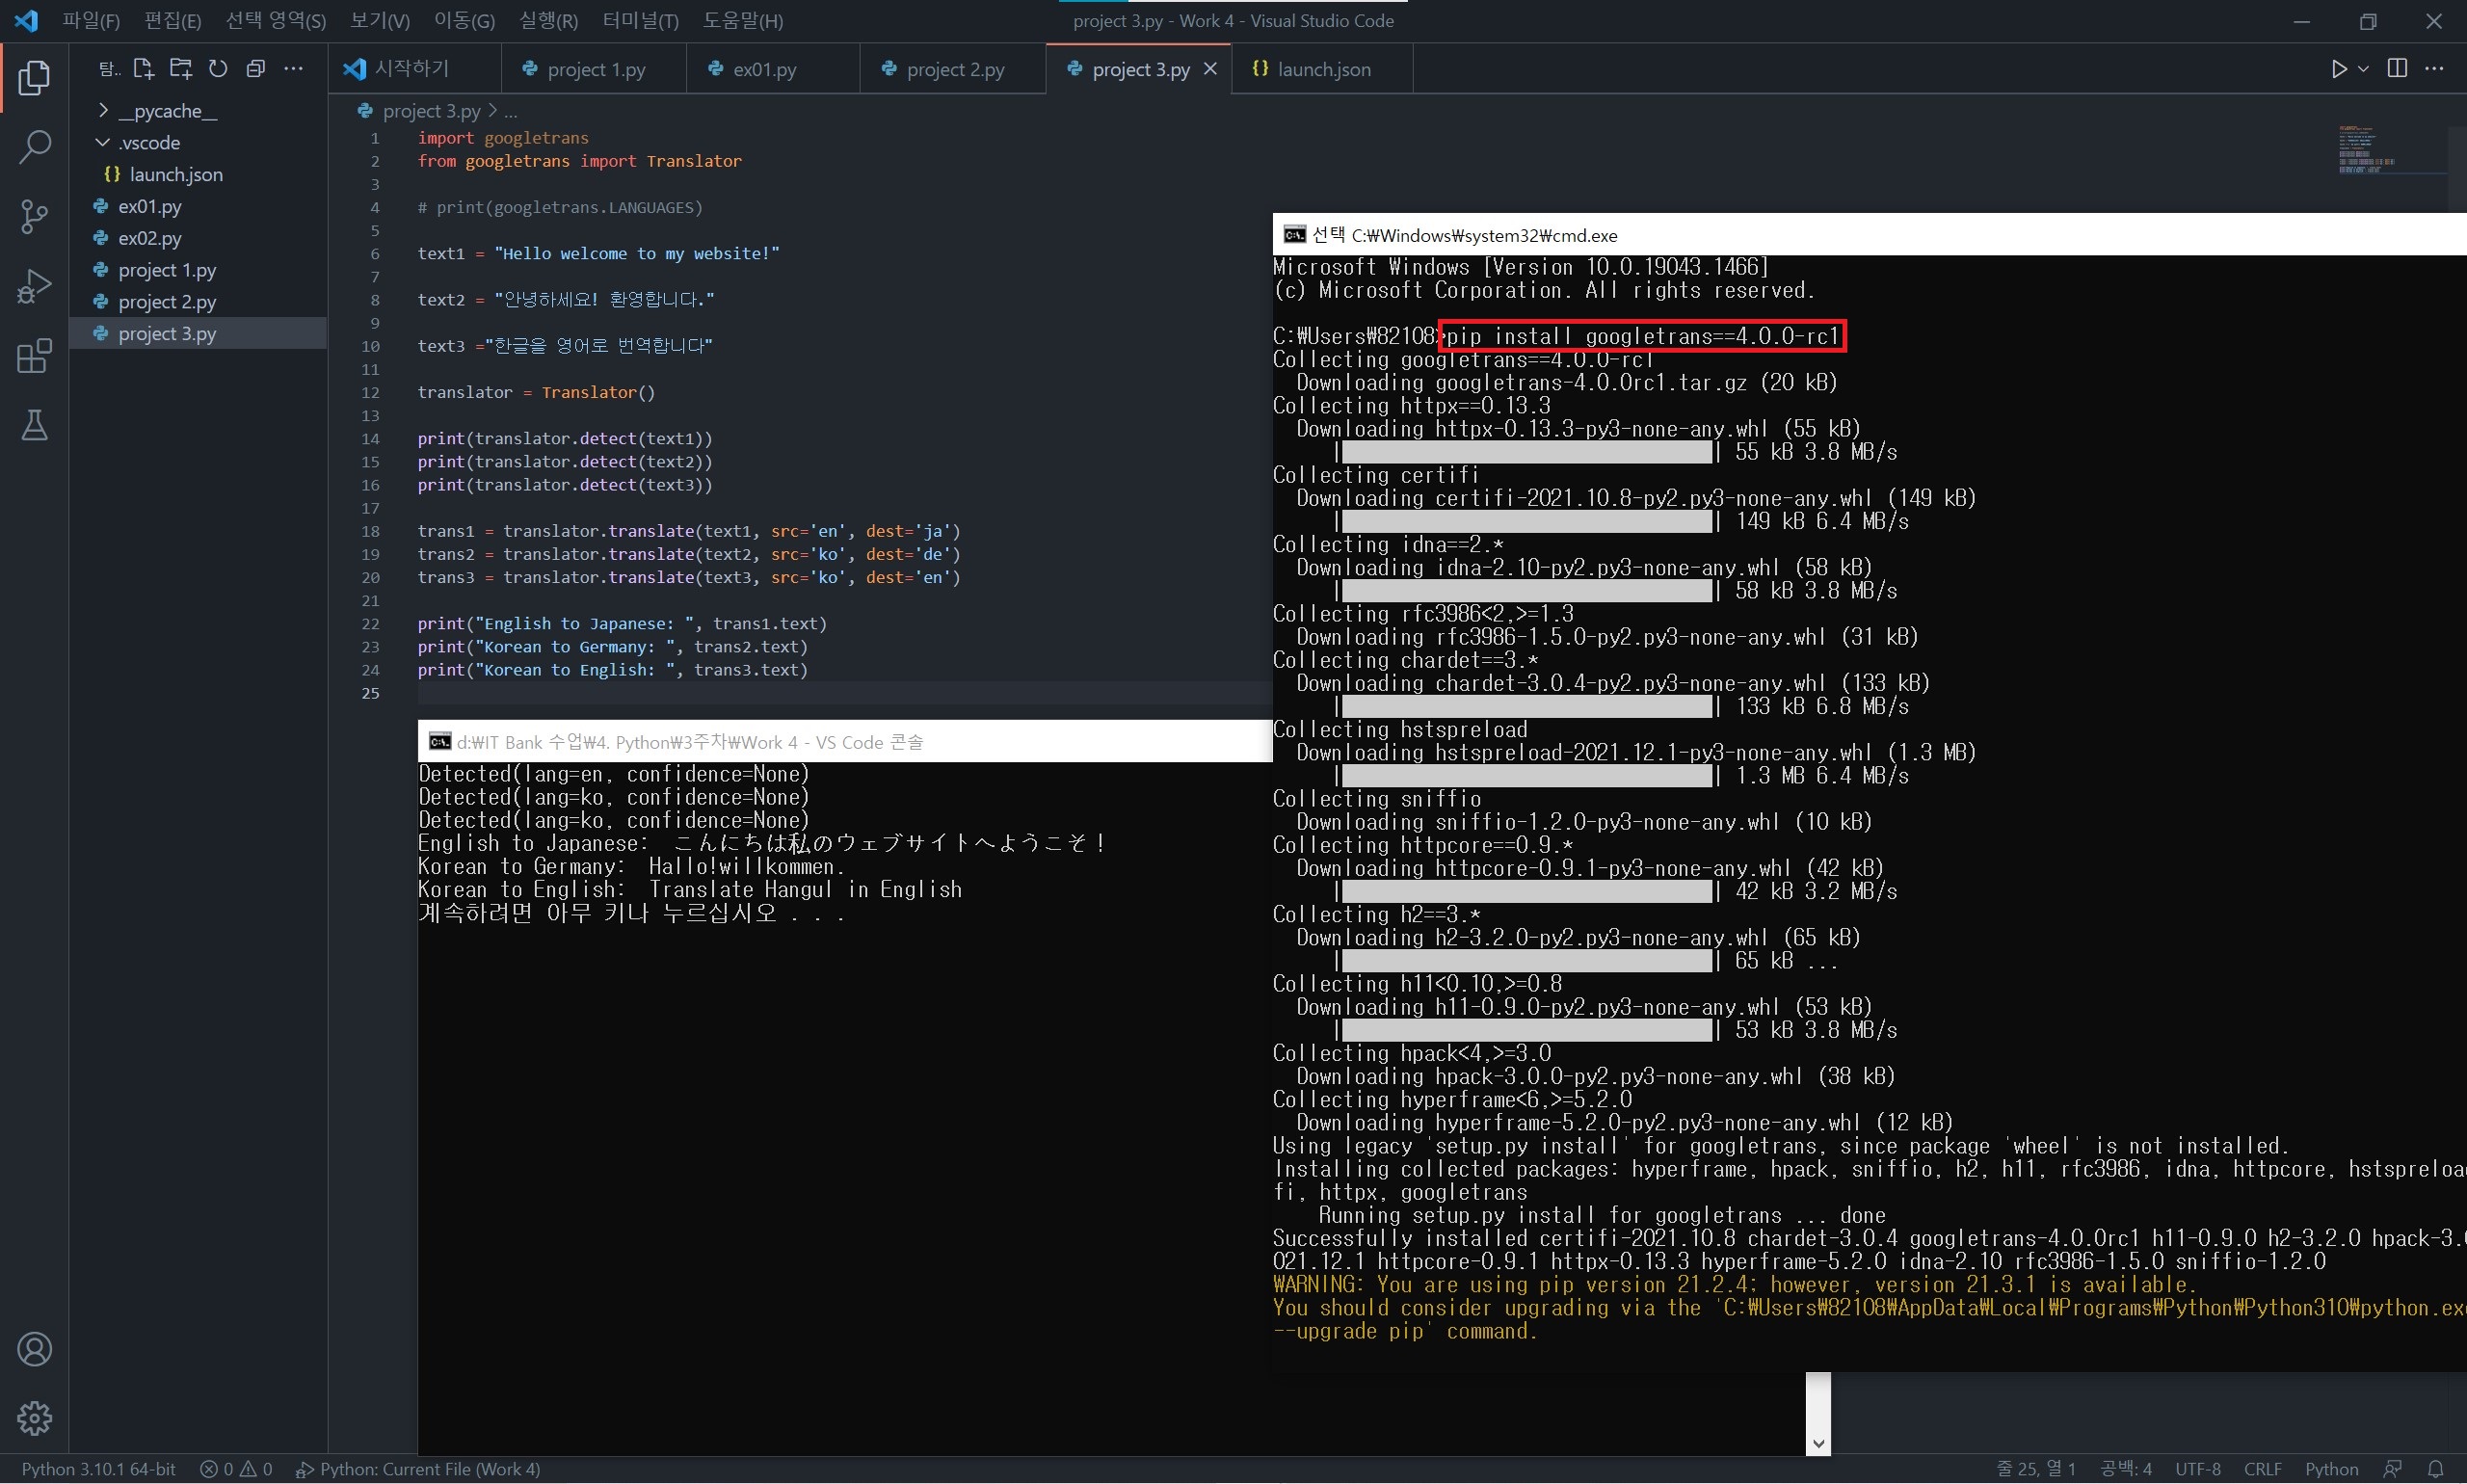Click the Split Editor icon

2397,68
